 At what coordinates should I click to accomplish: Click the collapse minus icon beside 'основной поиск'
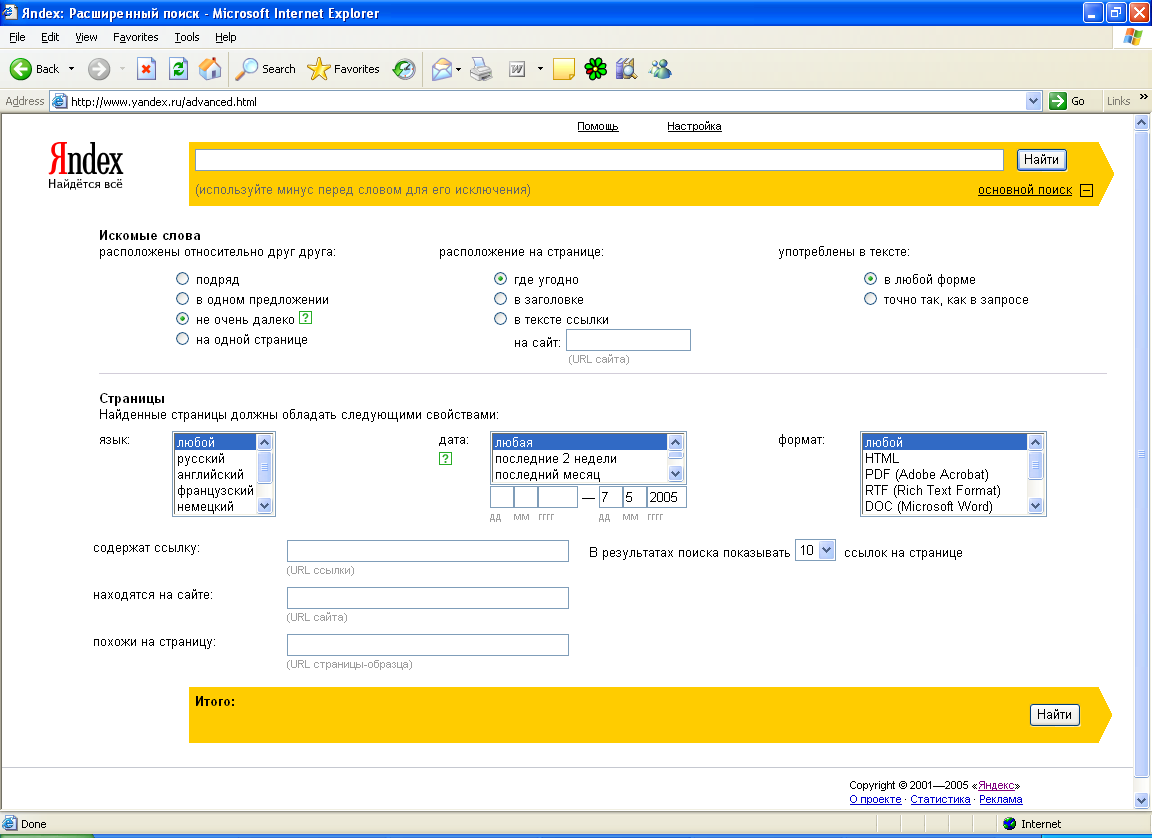(x=1087, y=190)
